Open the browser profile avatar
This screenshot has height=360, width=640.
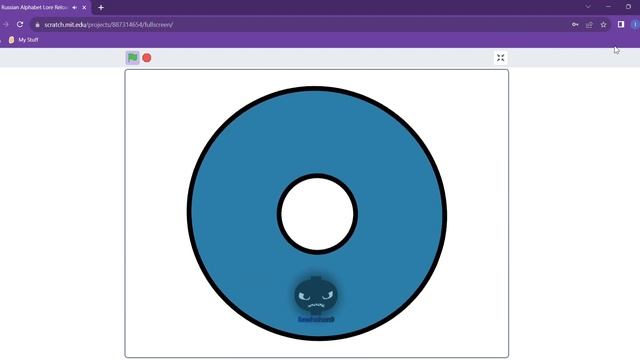click(x=635, y=24)
